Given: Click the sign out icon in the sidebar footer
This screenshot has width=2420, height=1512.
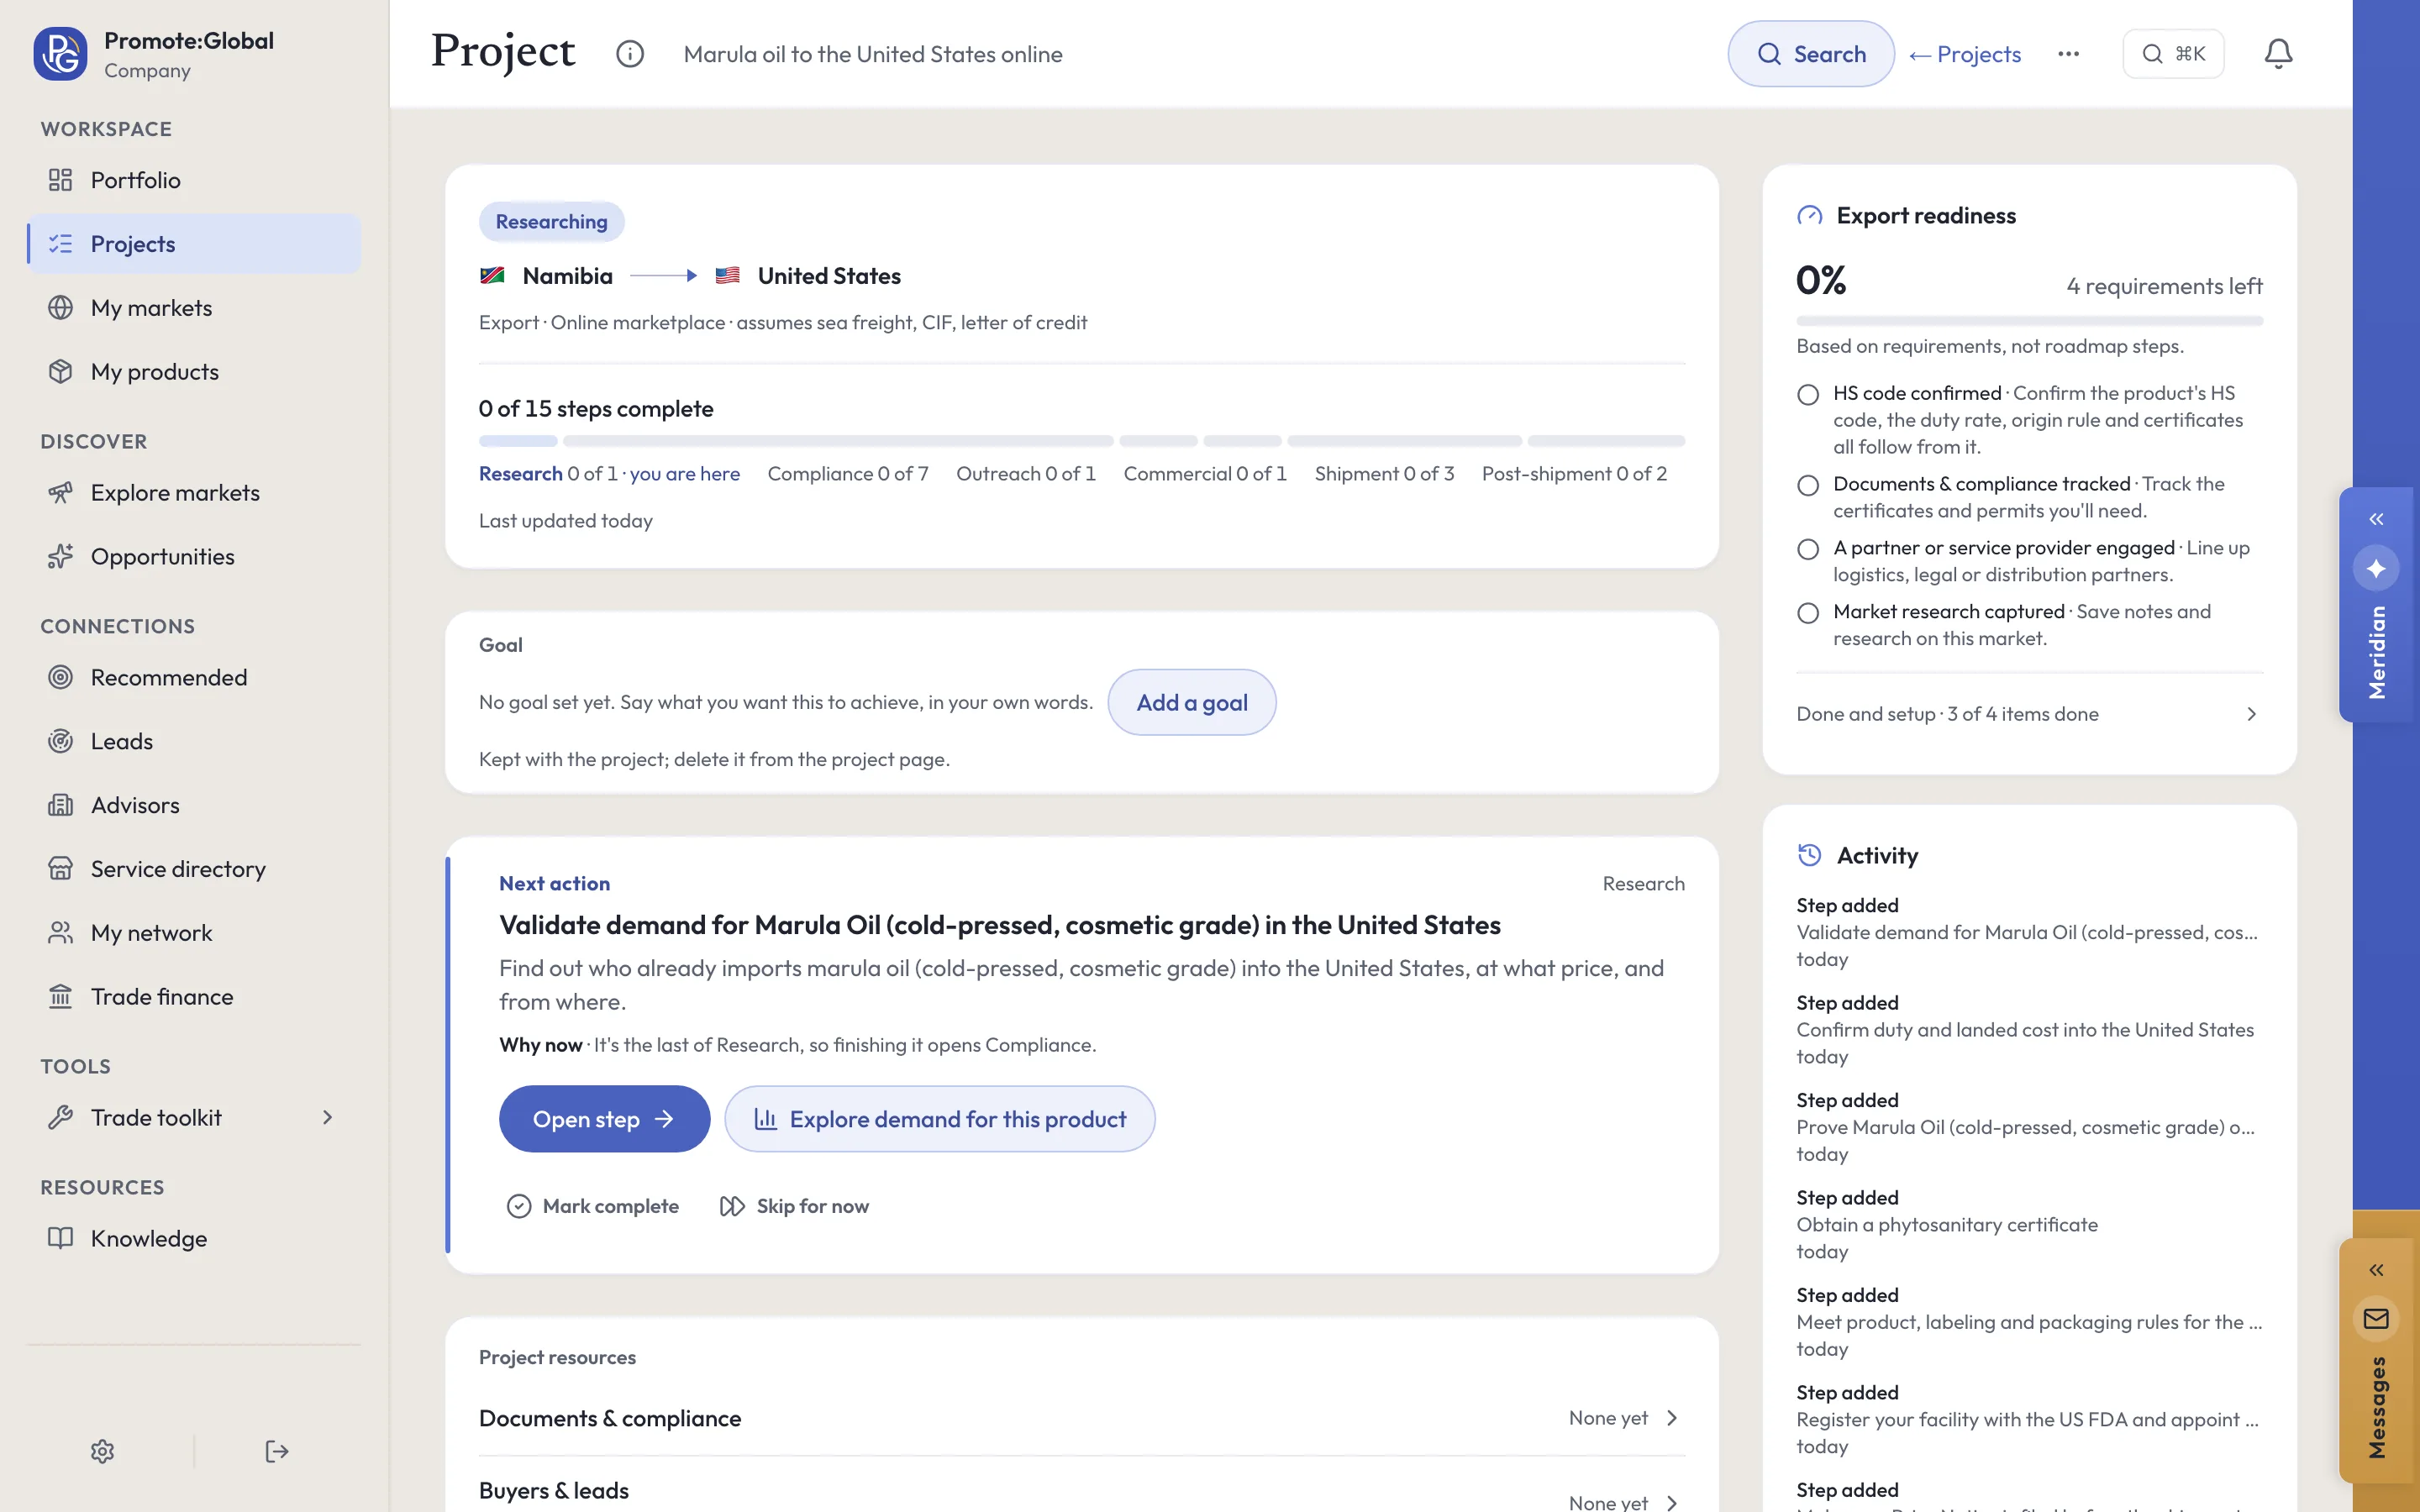Looking at the screenshot, I should 277,1451.
